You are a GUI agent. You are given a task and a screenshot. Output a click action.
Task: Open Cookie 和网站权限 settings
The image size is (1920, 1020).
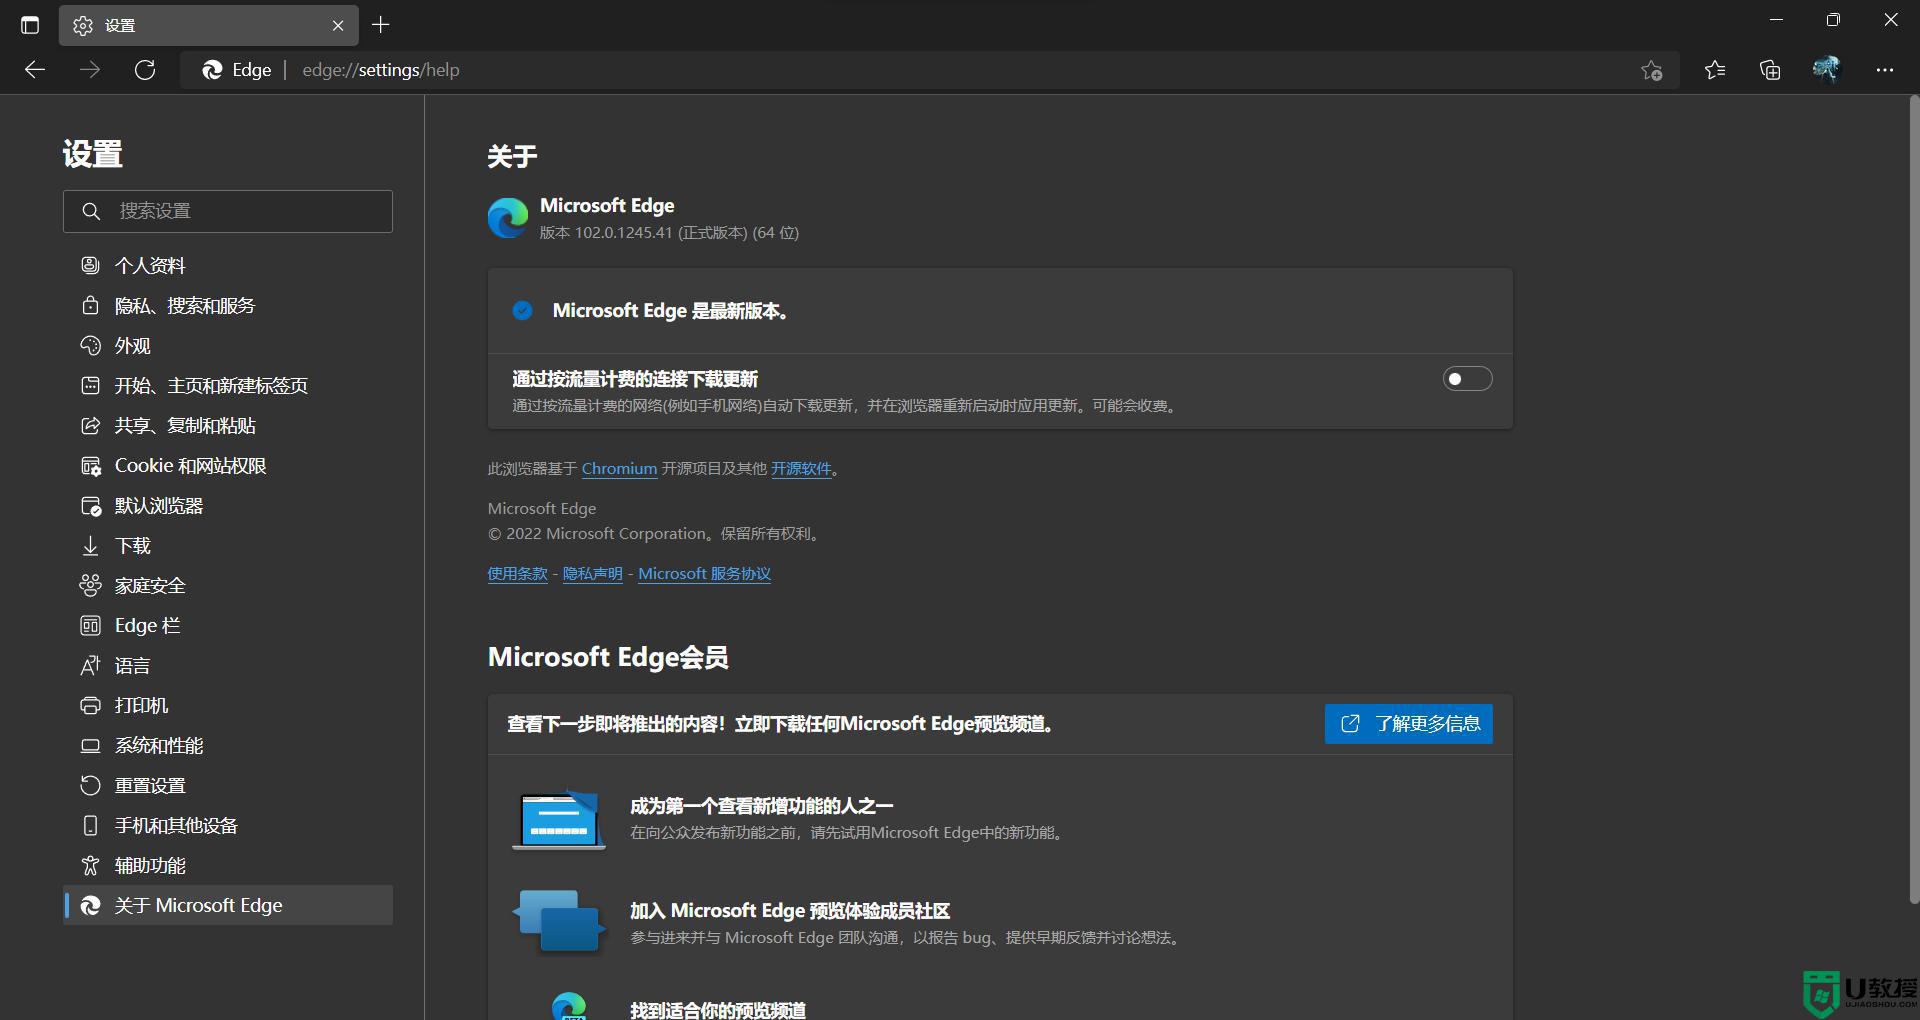click(x=228, y=465)
